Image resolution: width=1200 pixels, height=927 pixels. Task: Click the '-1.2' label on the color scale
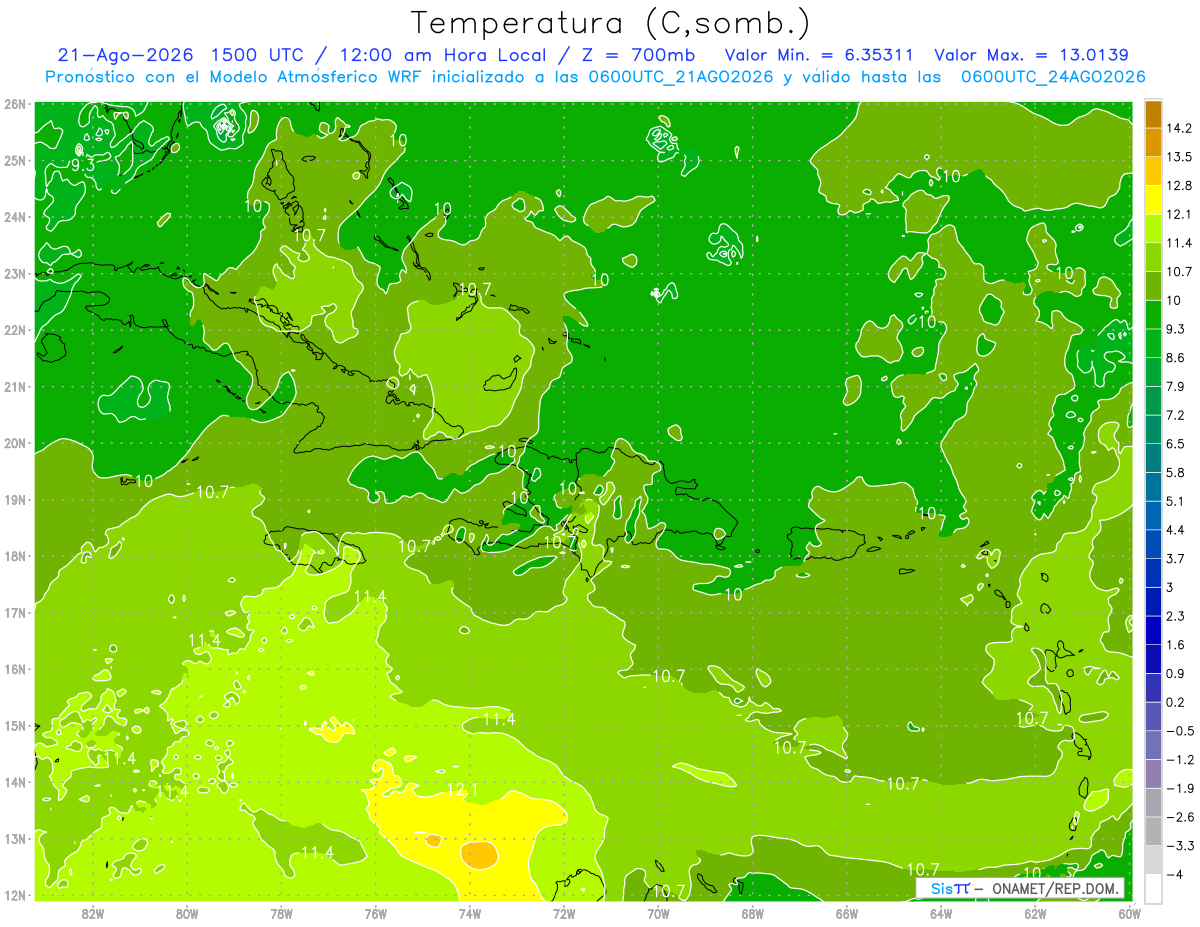(x=1179, y=760)
